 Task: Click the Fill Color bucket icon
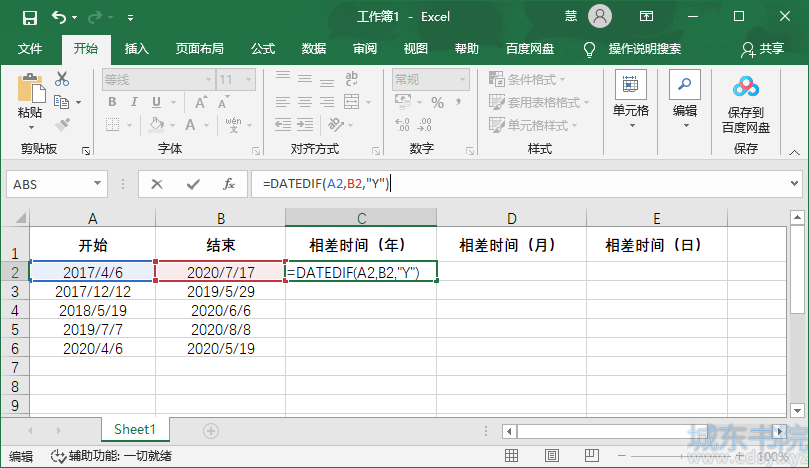click(x=157, y=124)
